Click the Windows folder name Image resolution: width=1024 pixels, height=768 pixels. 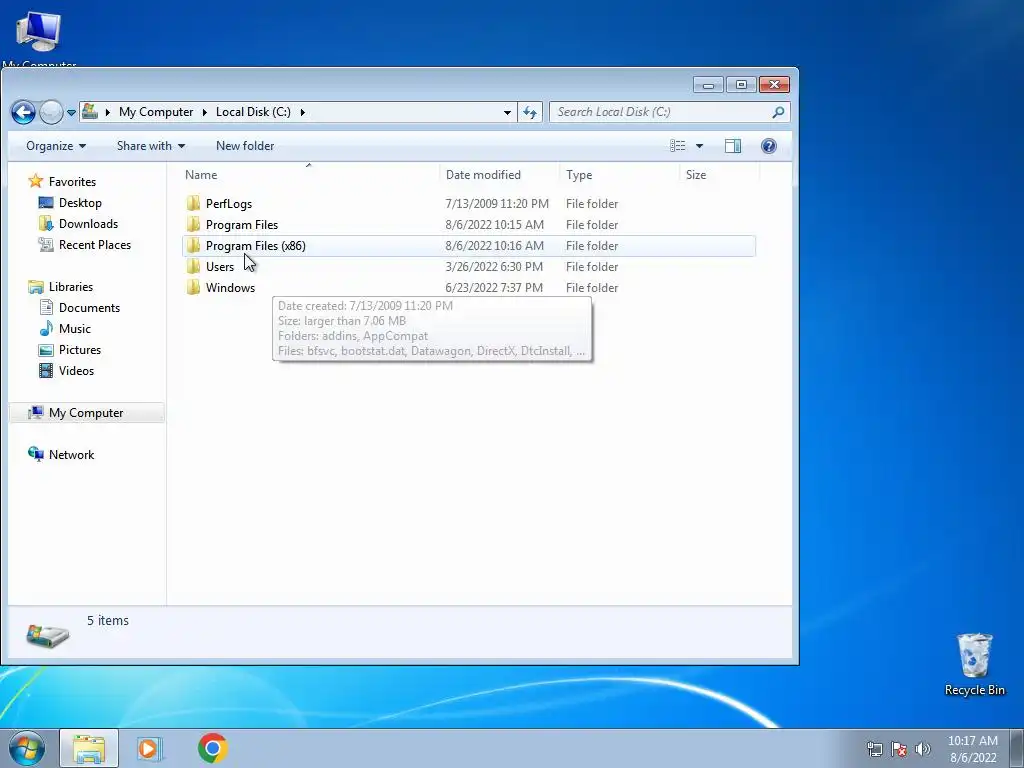(231, 287)
